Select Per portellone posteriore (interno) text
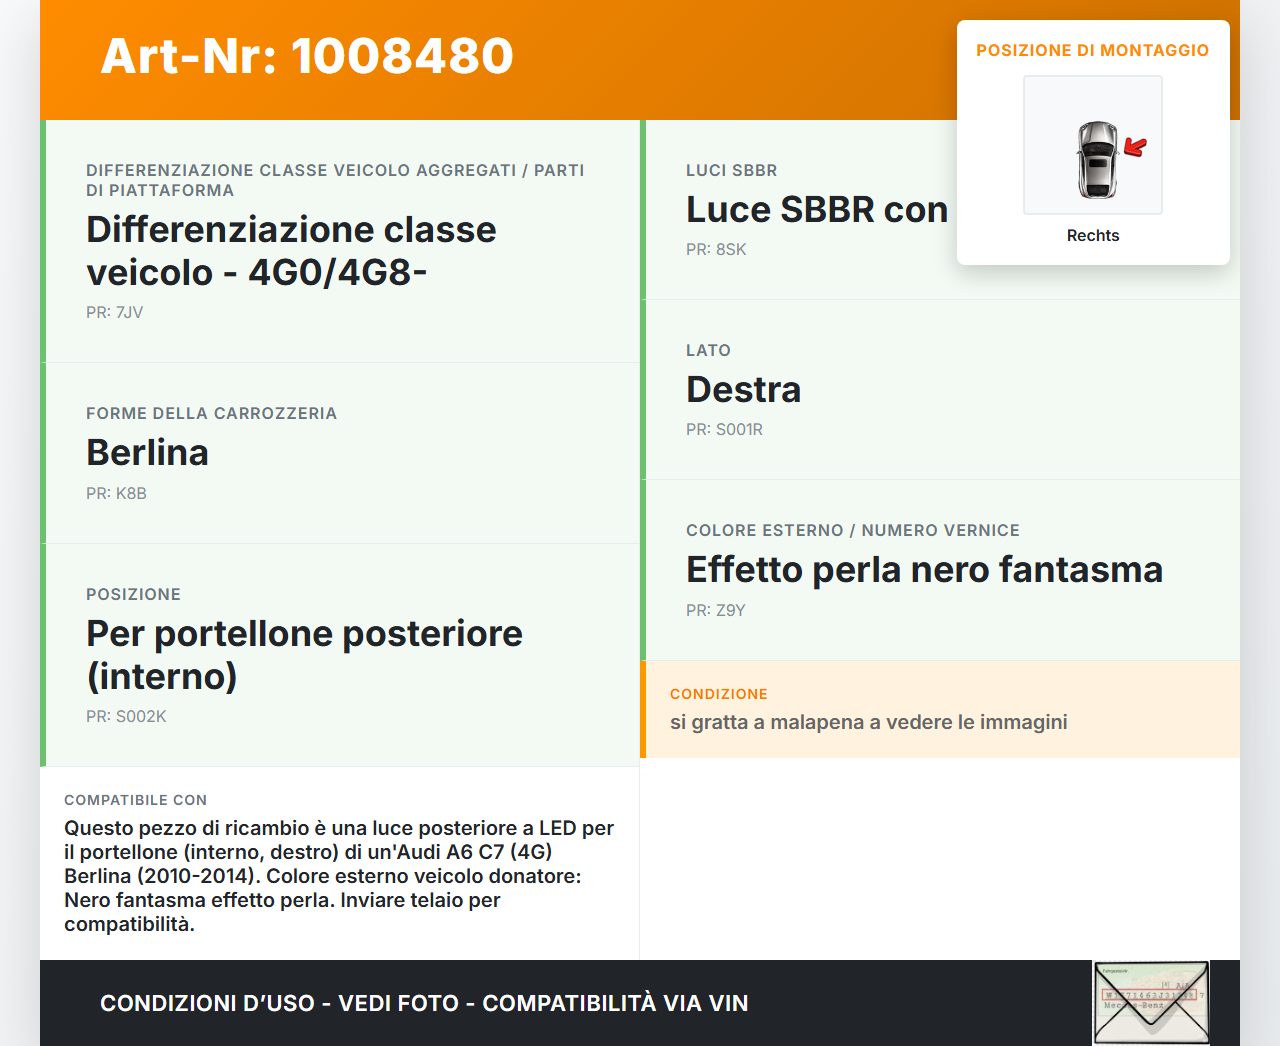This screenshot has width=1280, height=1046. click(304, 655)
